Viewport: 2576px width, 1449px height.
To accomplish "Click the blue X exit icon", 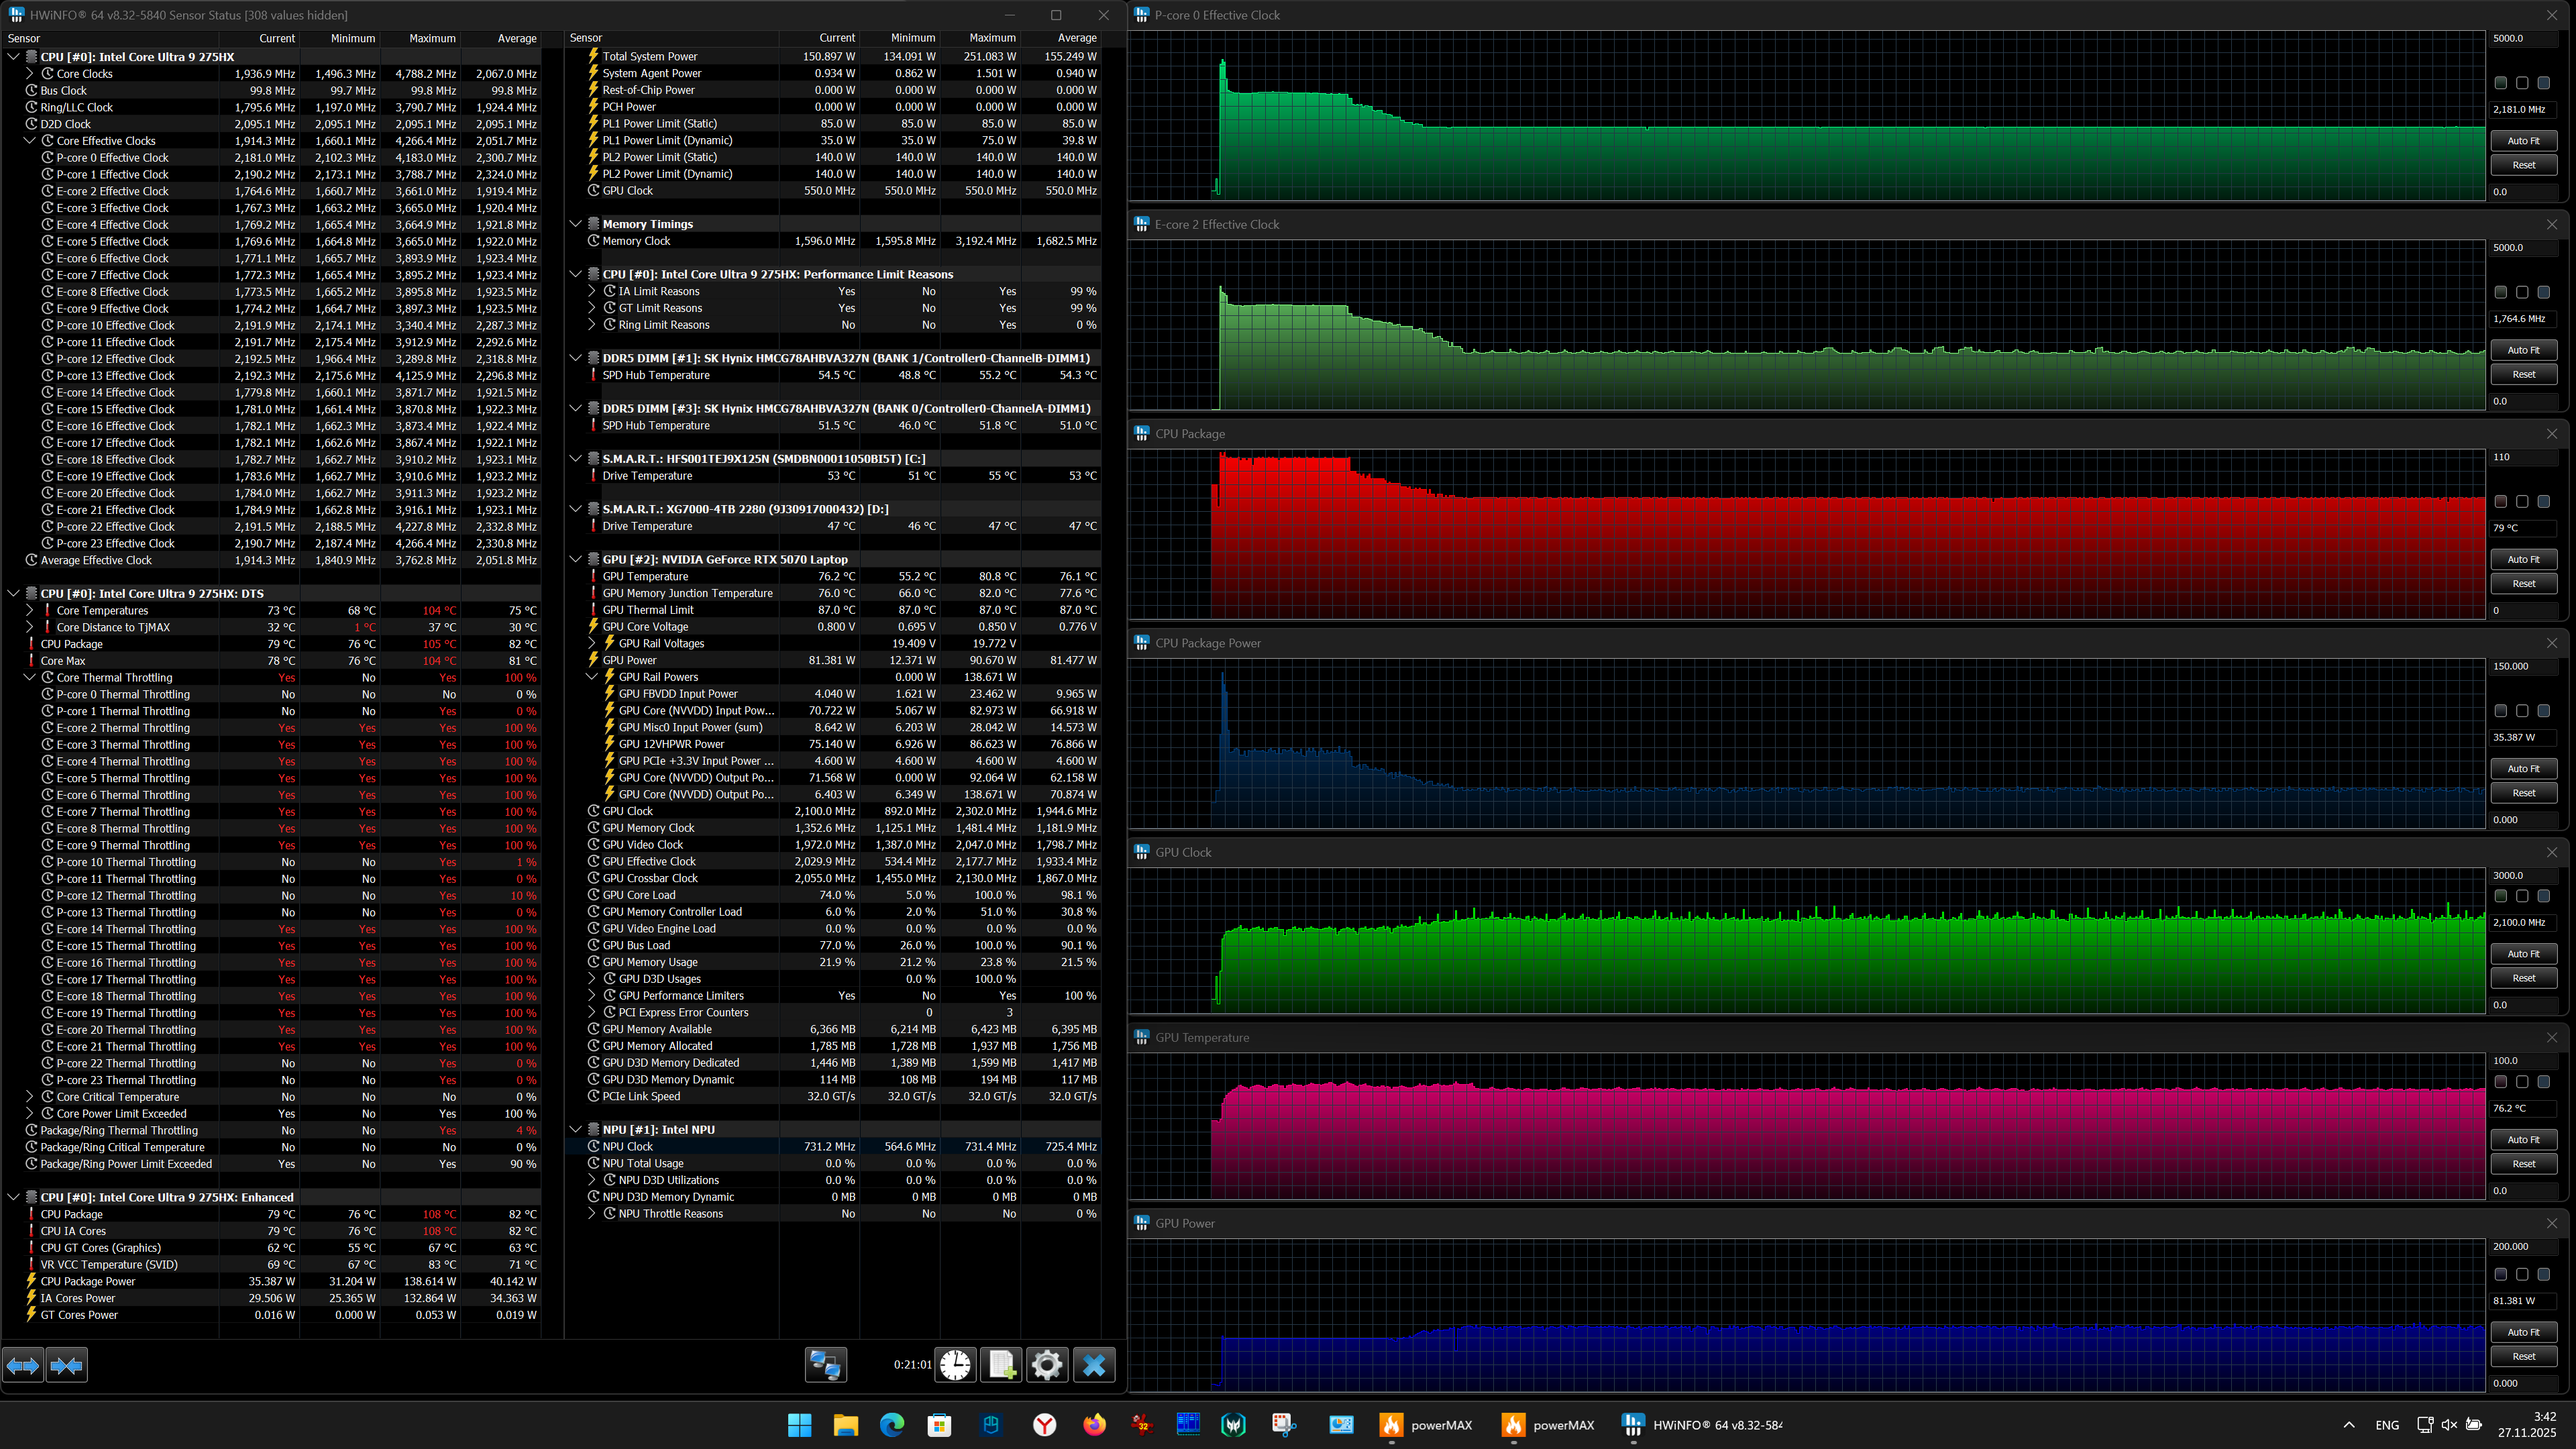I will click(1094, 1365).
